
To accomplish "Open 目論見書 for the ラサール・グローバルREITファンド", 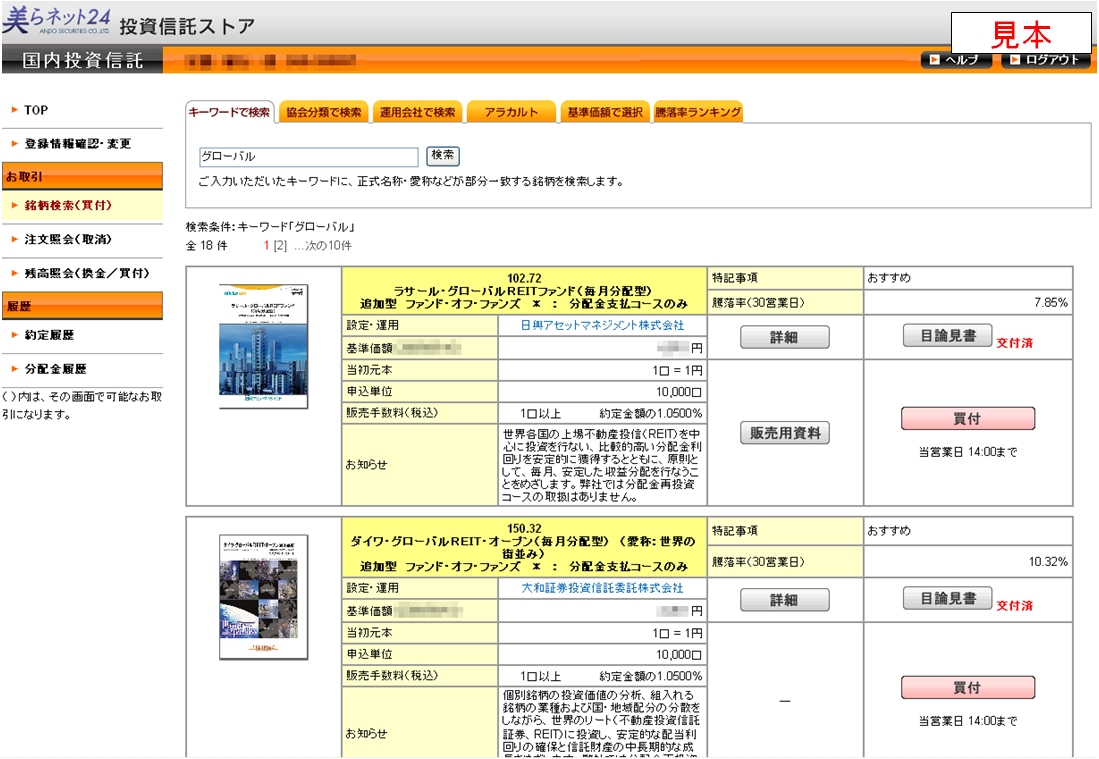I will point(948,336).
